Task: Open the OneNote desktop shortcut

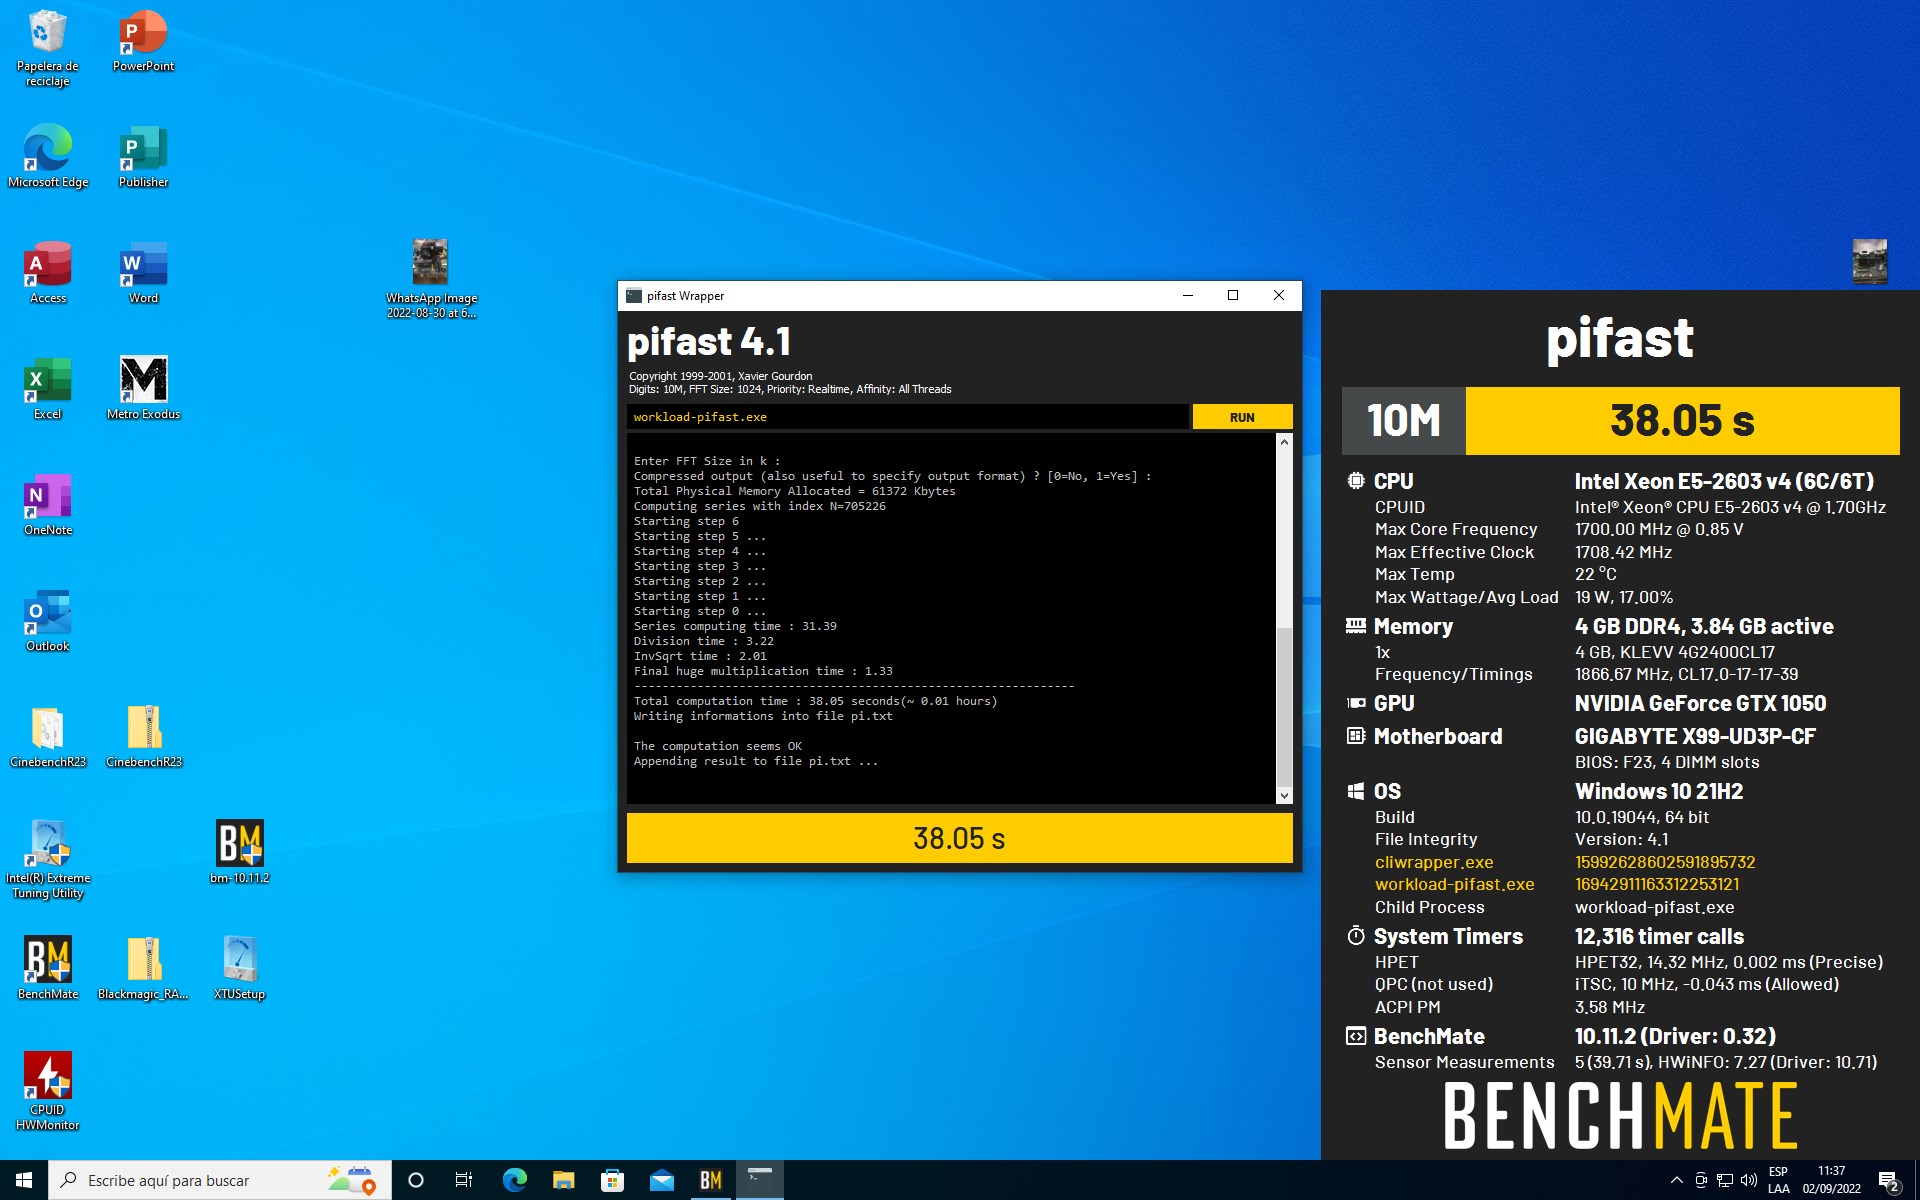Action: click(47, 503)
